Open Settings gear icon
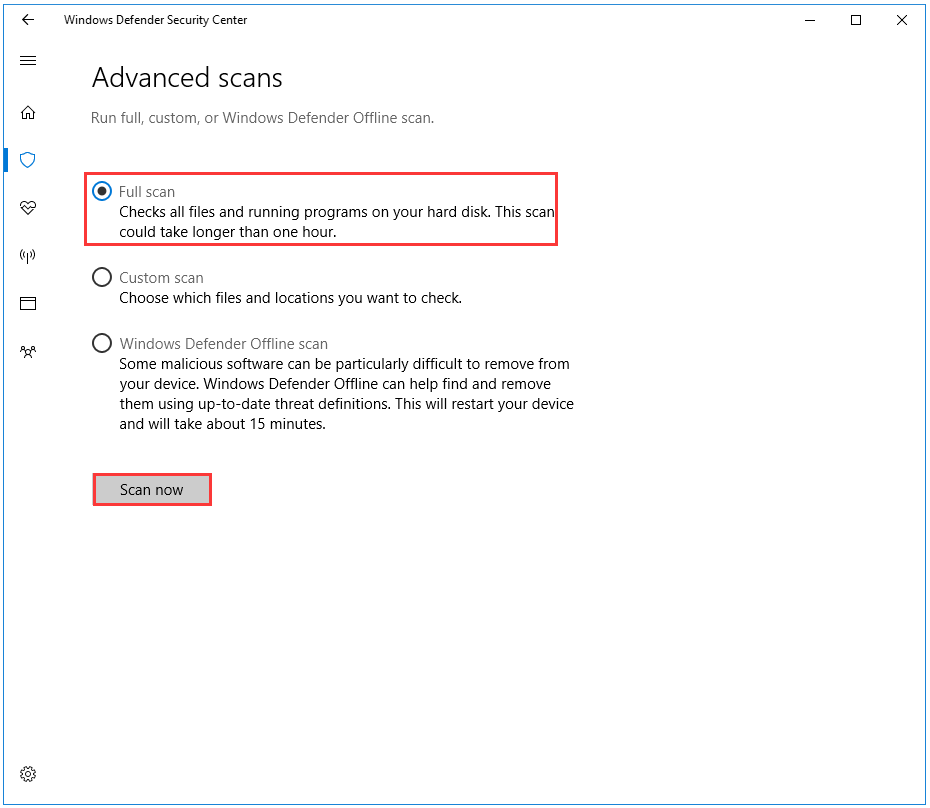The height and width of the screenshot is (808, 930). (x=28, y=774)
